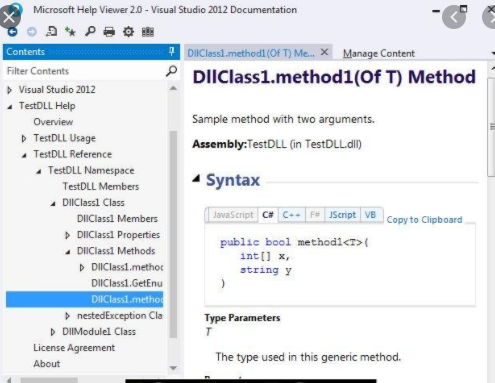495x383 pixels.
Task: Select DllModule1 Class tree item
Action: pyautogui.click(x=99, y=332)
